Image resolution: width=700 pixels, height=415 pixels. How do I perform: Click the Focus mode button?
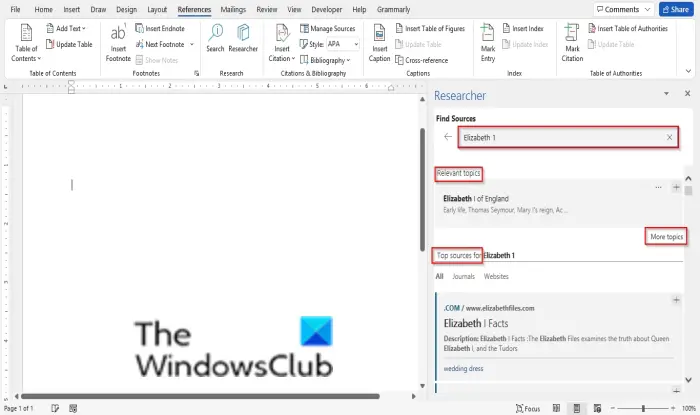[x=528, y=408]
